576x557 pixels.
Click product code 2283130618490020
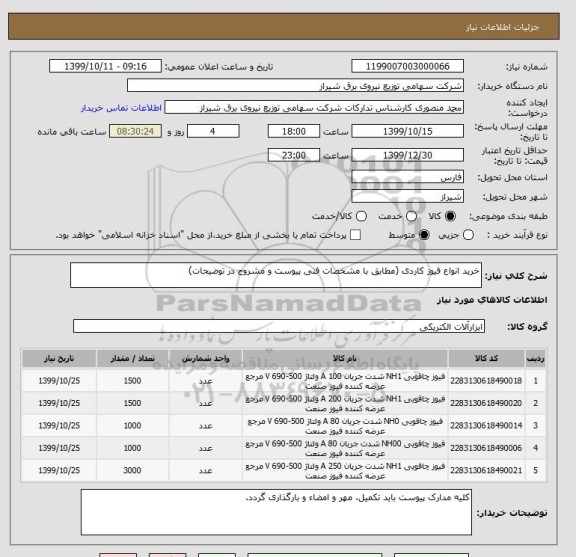coord(486,403)
